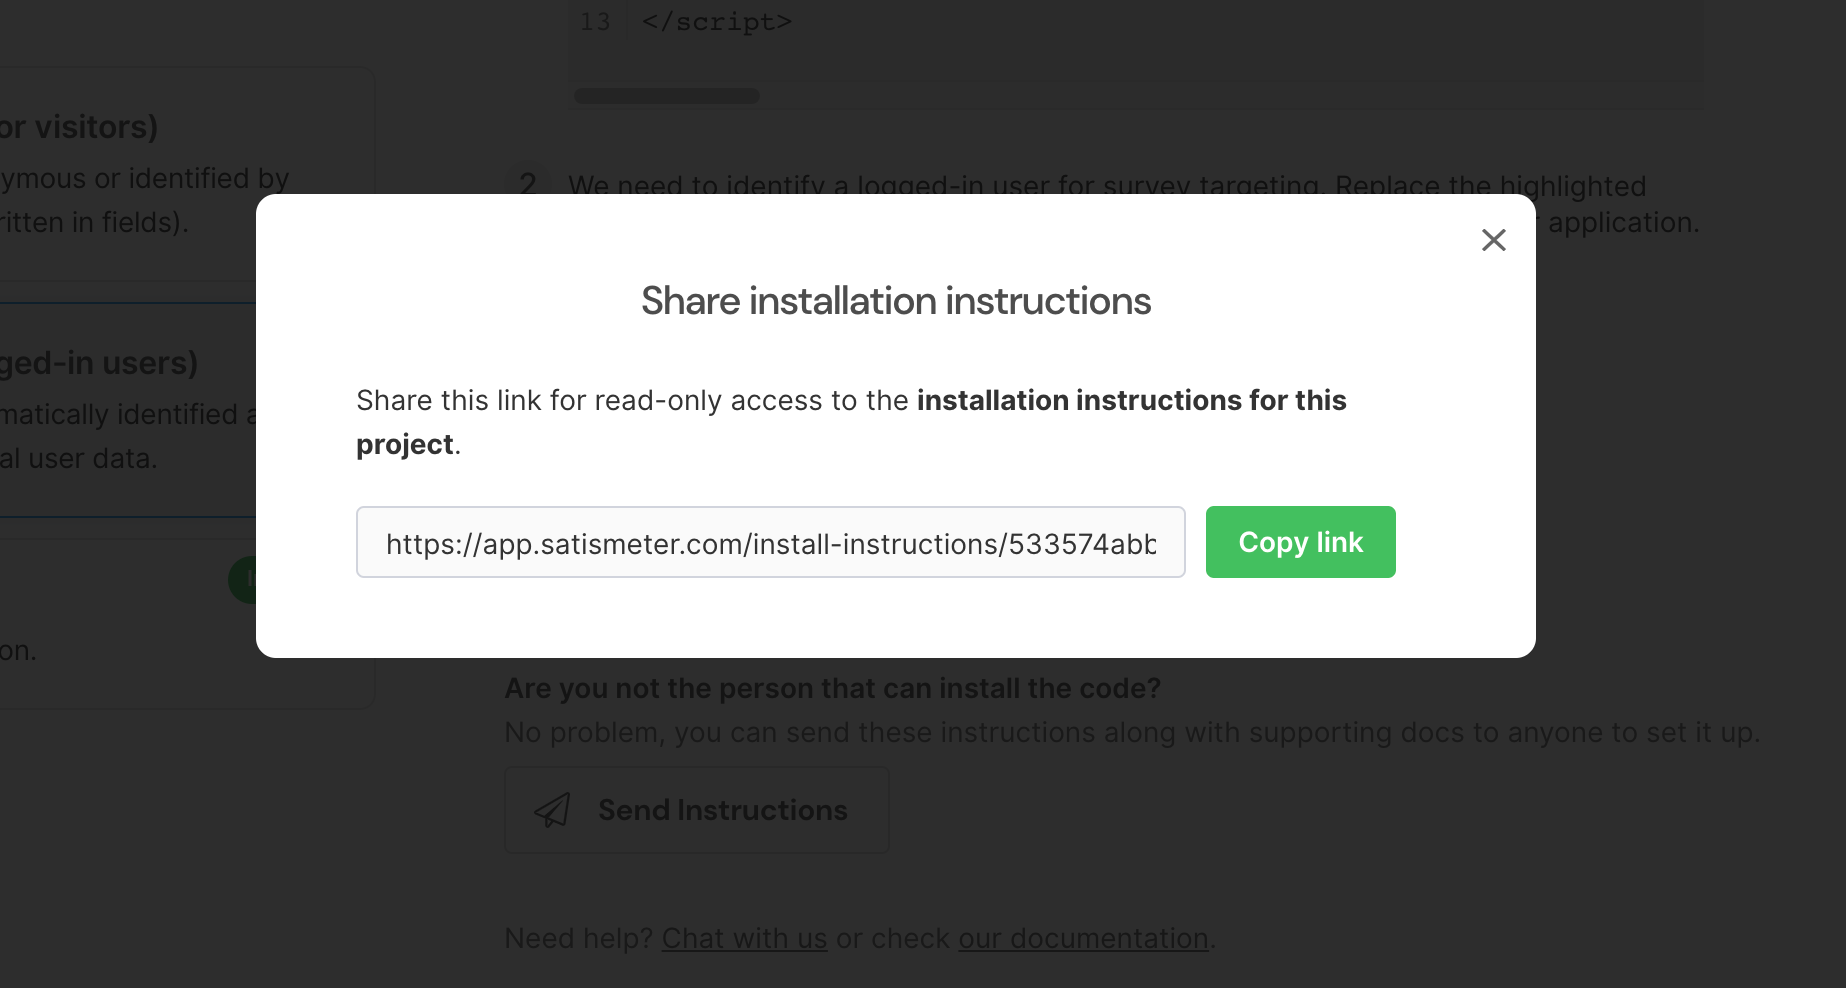Open the our documentation link
The width and height of the screenshot is (1846, 988).
click(x=1083, y=938)
